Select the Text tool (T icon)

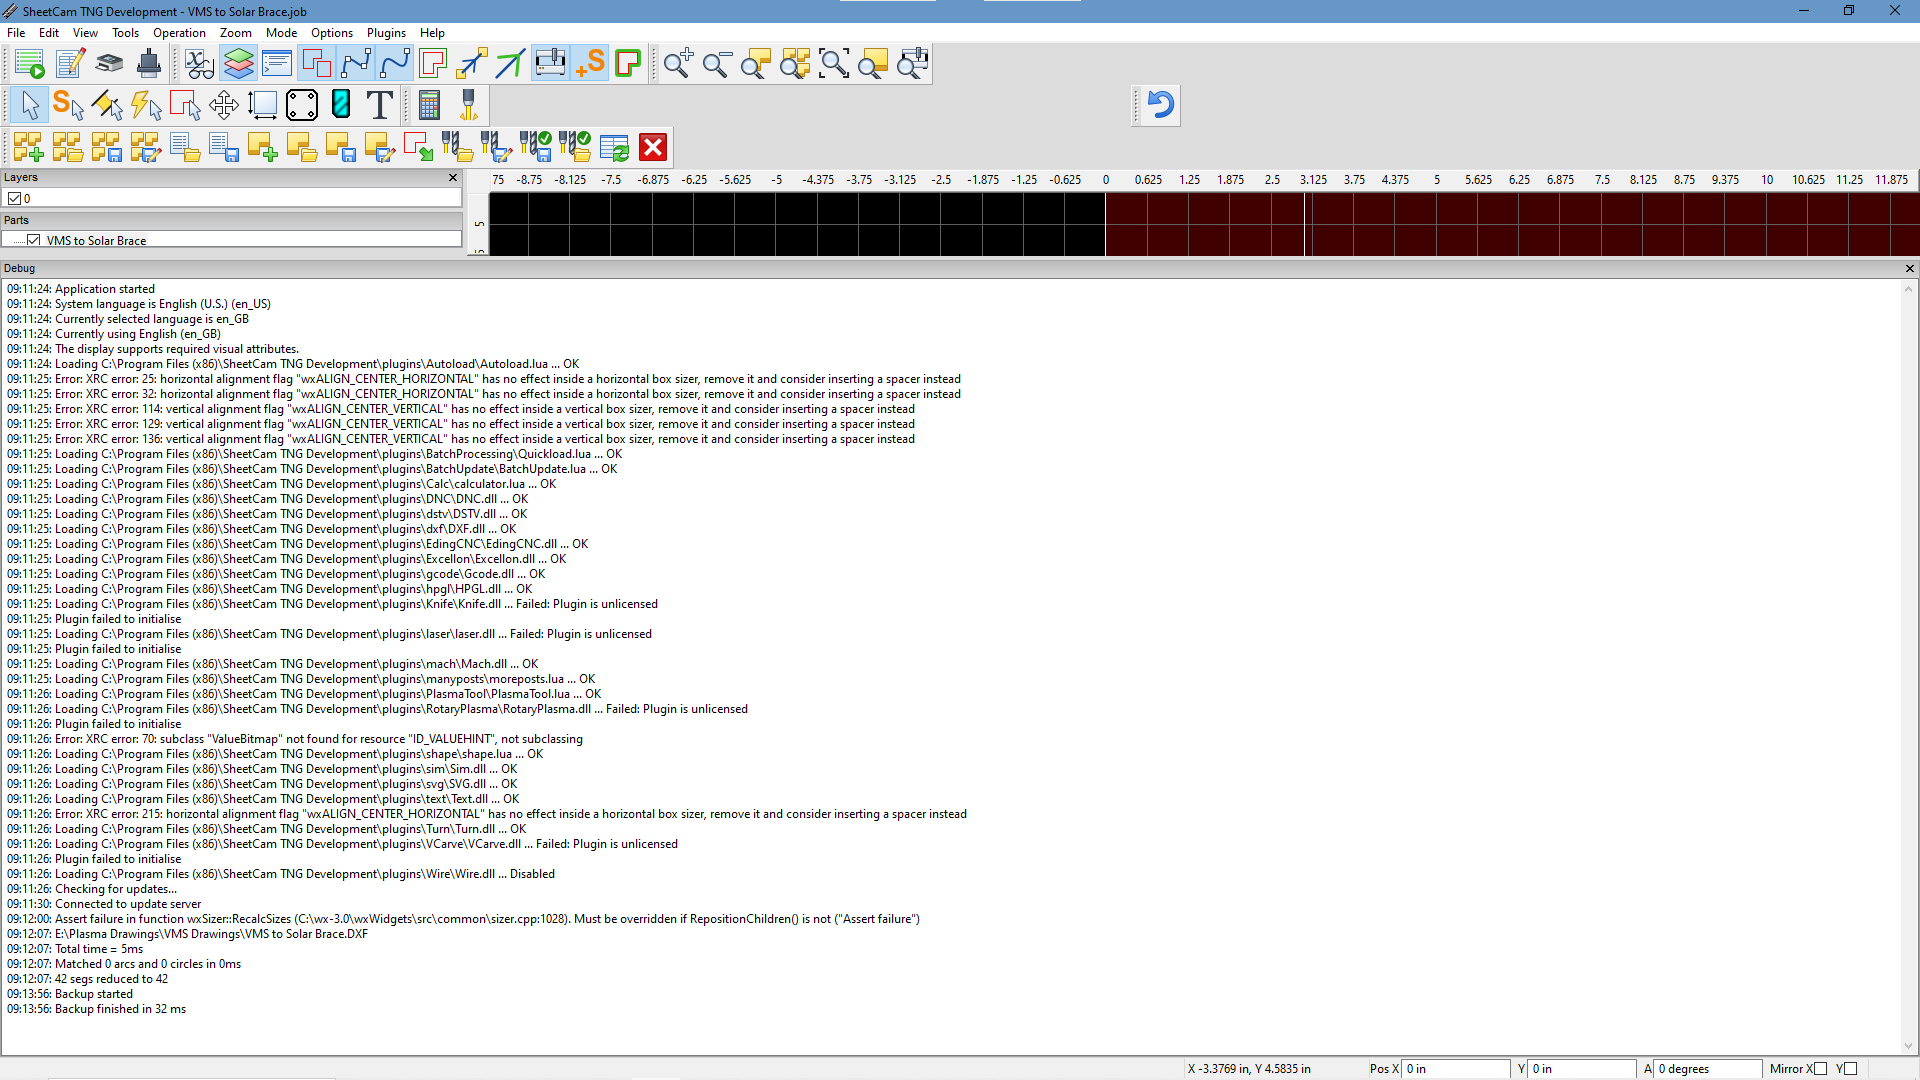(x=379, y=105)
